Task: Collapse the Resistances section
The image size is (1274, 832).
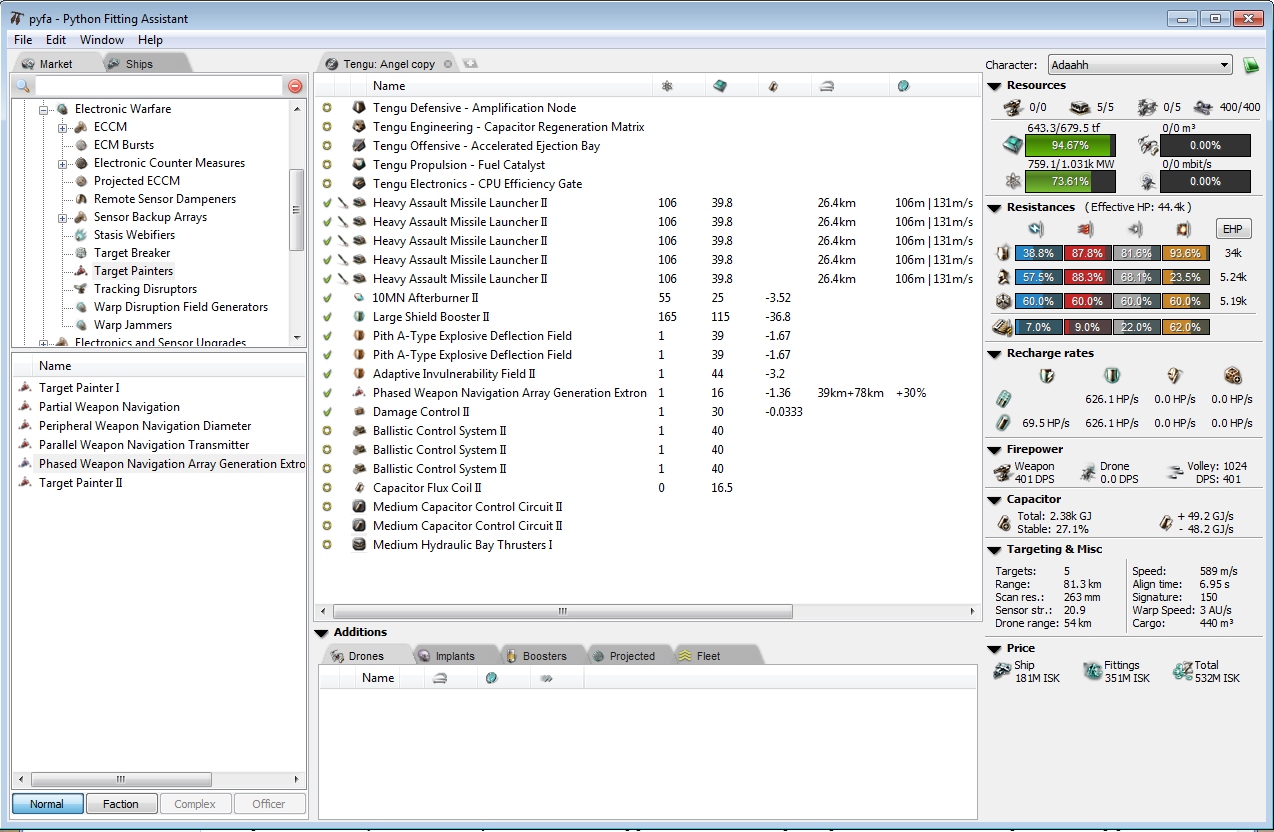Action: point(995,207)
